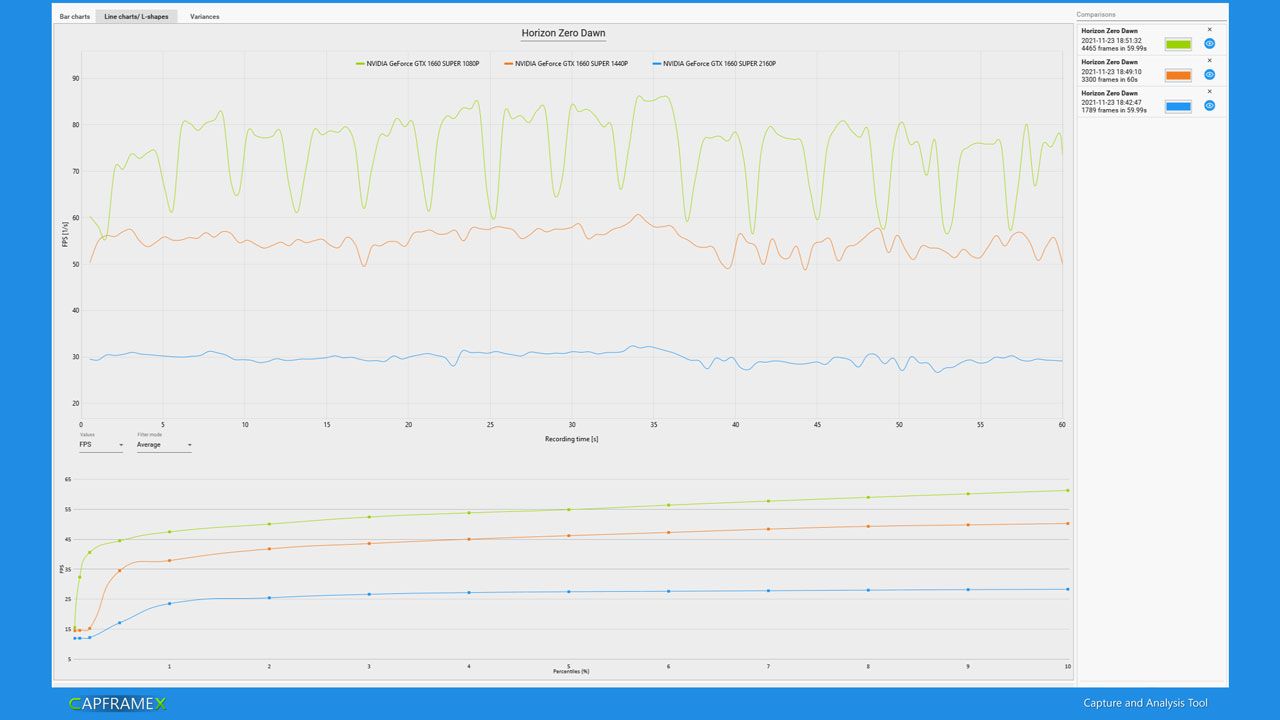Remove the 4465 frames comparison entry
Viewport: 1280px width, 720px height.
pyautogui.click(x=1209, y=30)
